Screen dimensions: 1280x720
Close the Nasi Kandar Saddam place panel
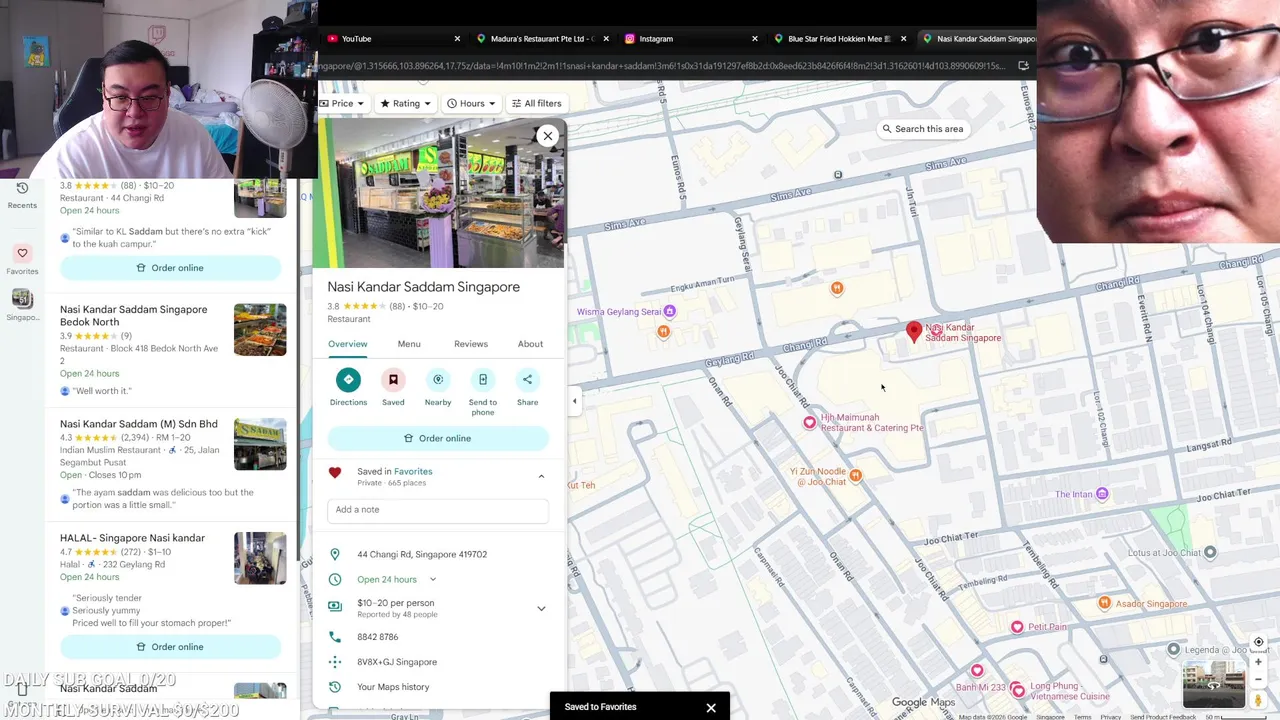pos(547,136)
